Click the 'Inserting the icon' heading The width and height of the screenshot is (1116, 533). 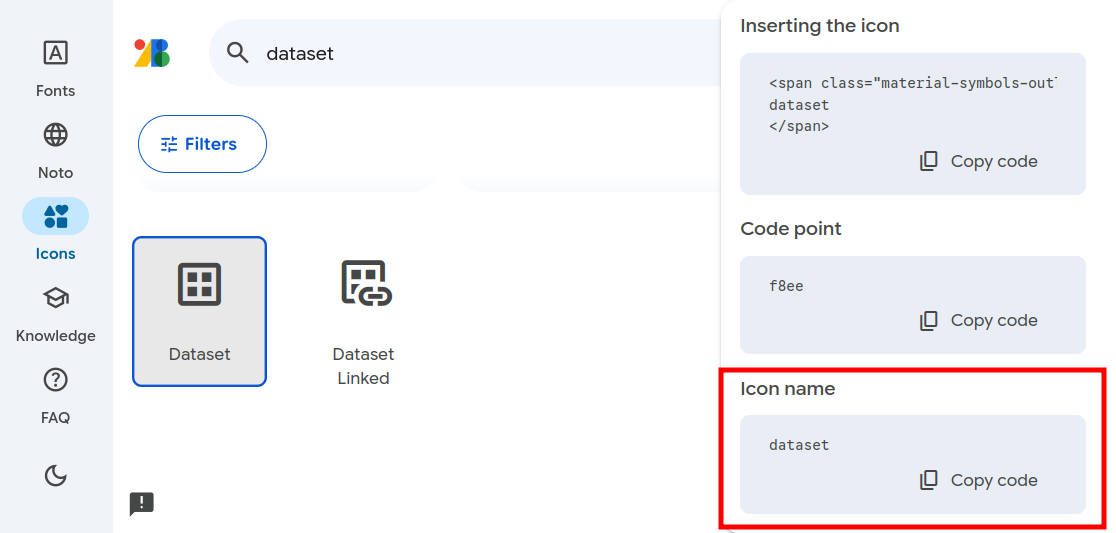point(819,26)
